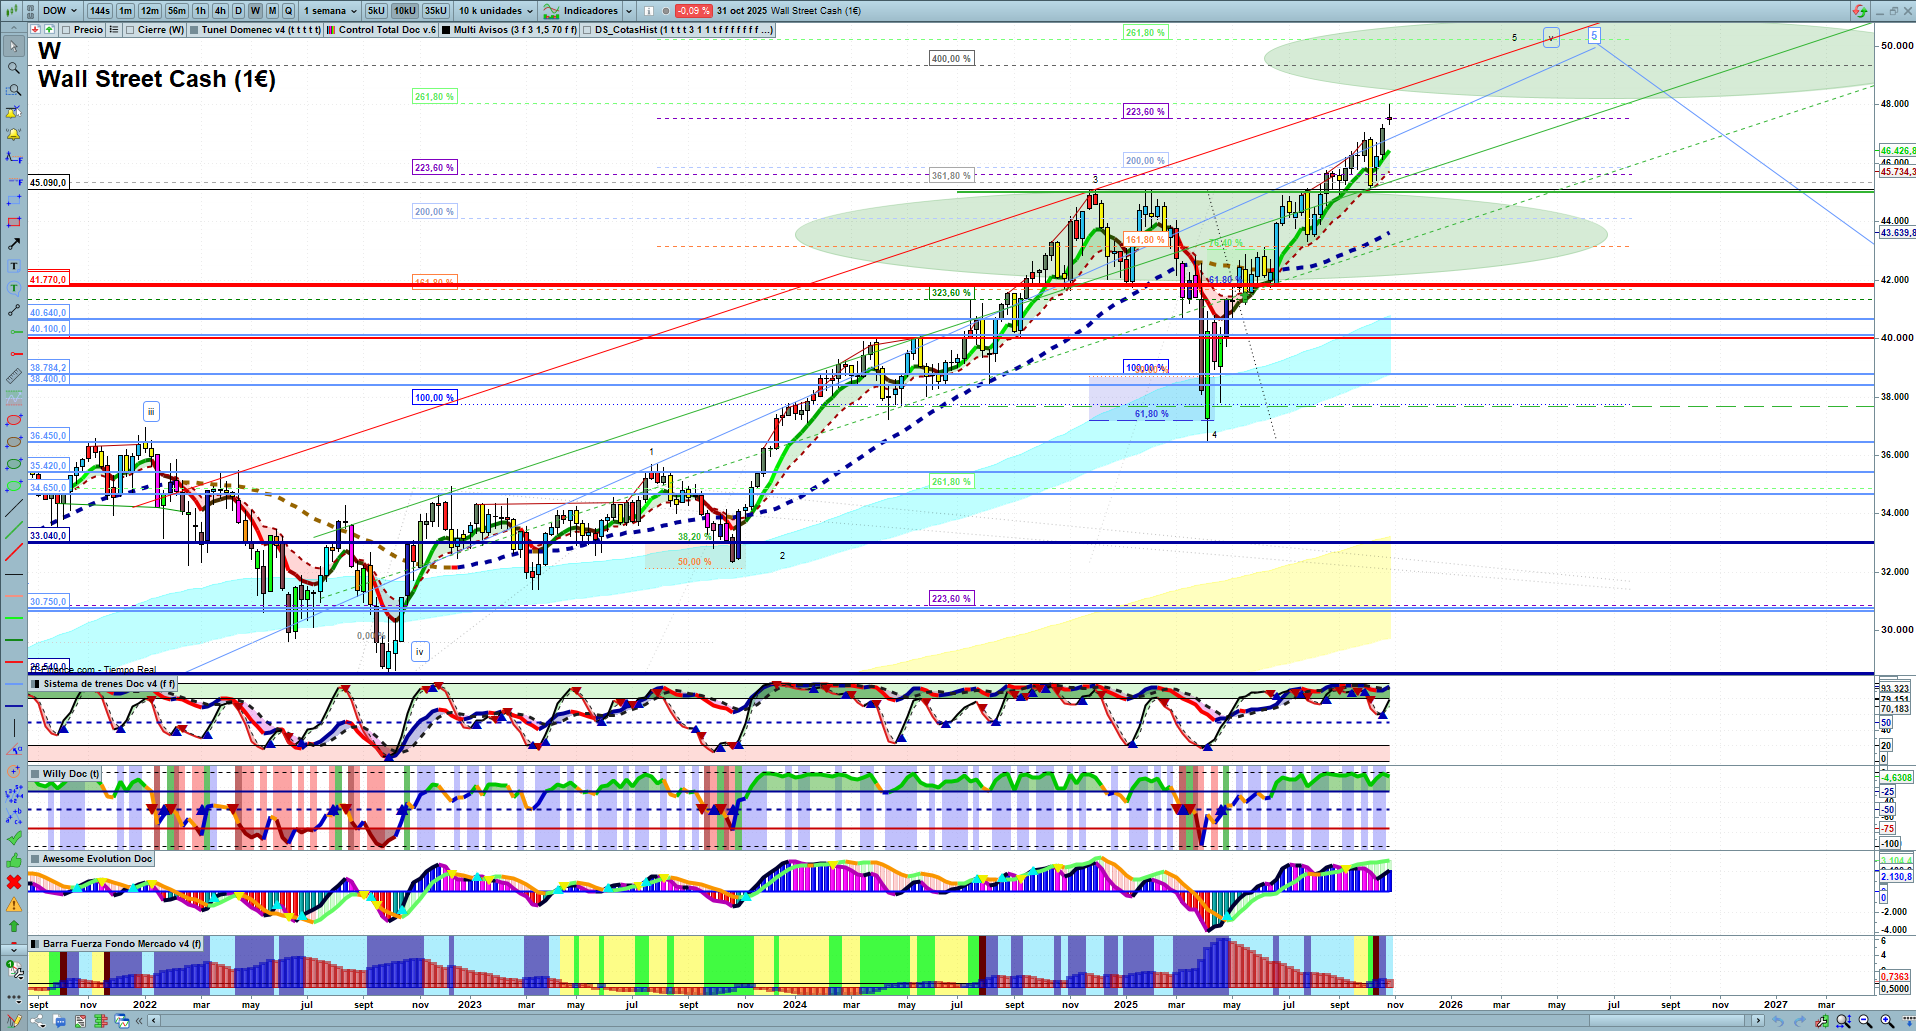Viewport: 1916px width, 1031px height.
Task: Select the 144s timeframe
Action: (100, 11)
